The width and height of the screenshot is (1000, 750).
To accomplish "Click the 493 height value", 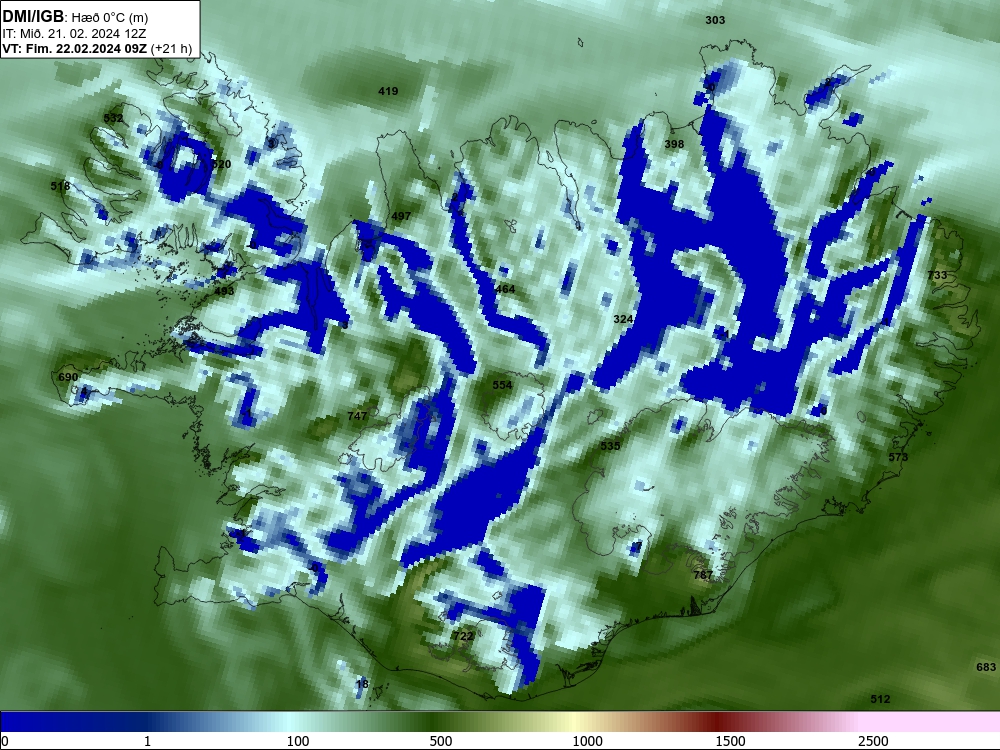I will 224,291.
